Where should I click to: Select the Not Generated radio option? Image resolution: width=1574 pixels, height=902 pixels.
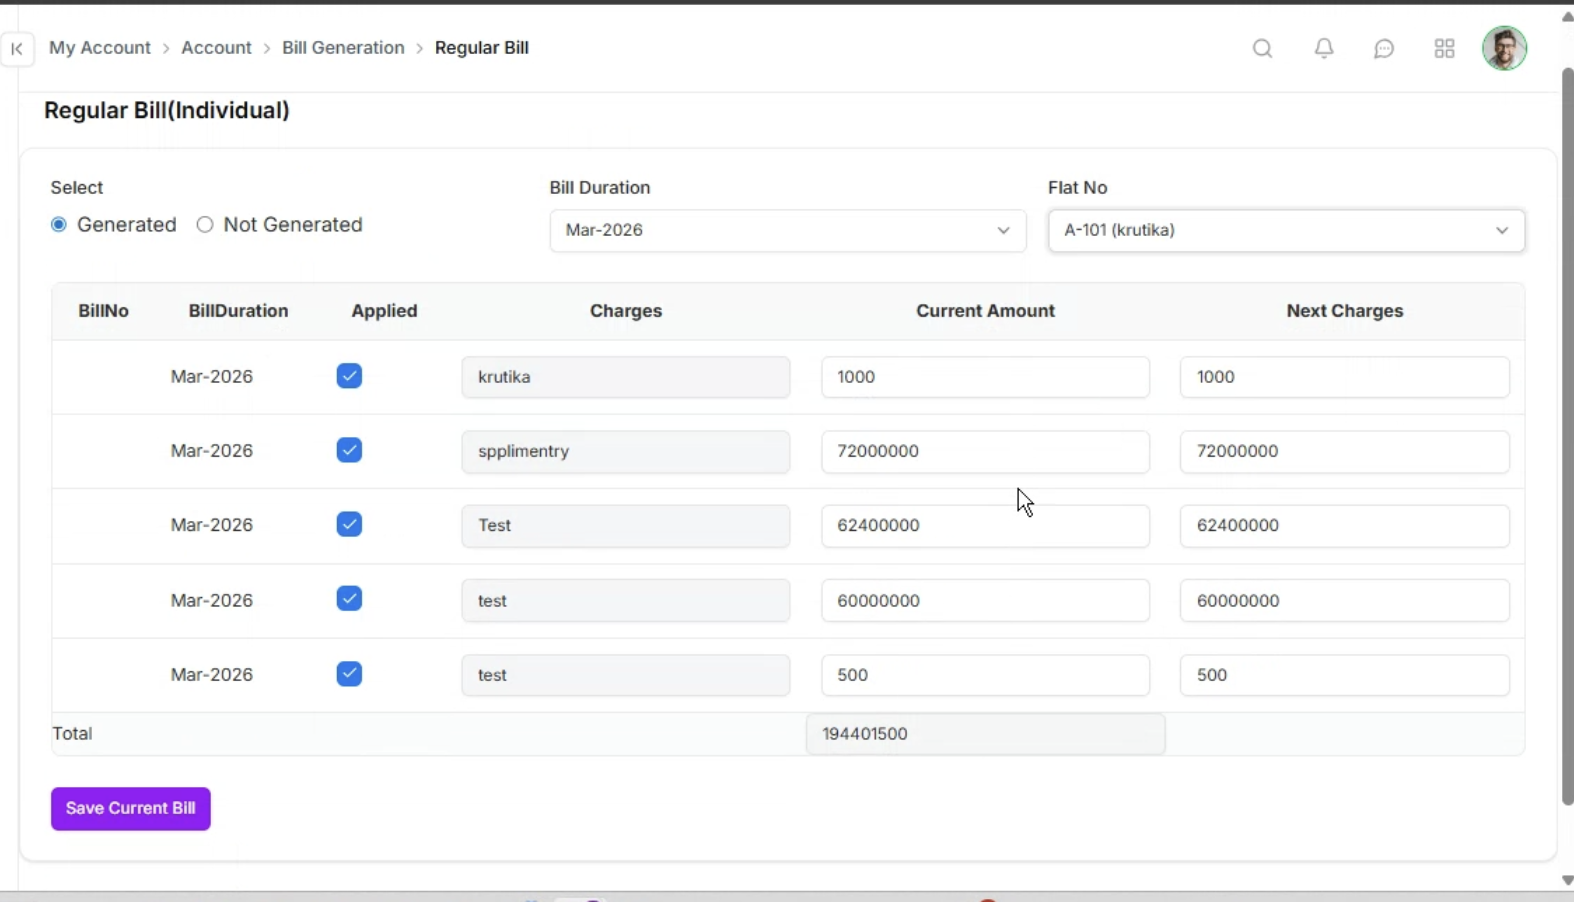point(205,225)
